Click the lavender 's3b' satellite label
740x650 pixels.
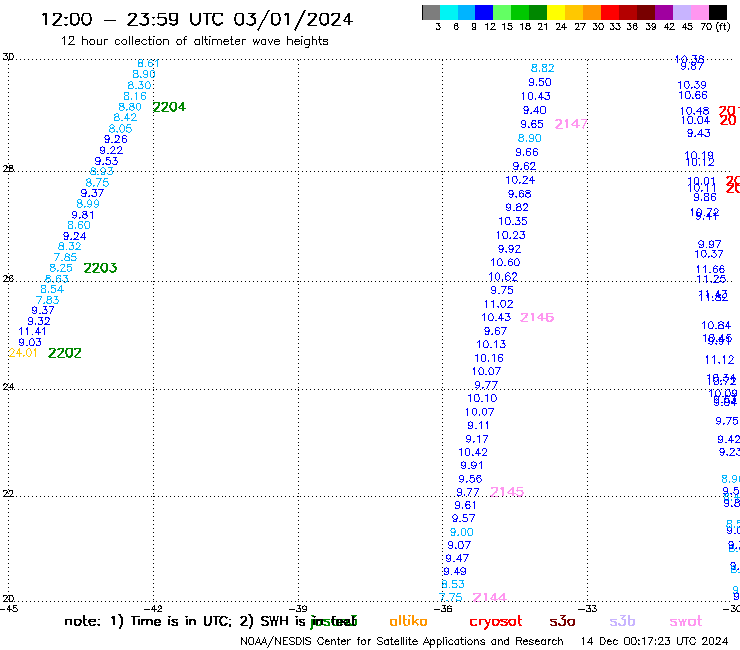click(622, 621)
